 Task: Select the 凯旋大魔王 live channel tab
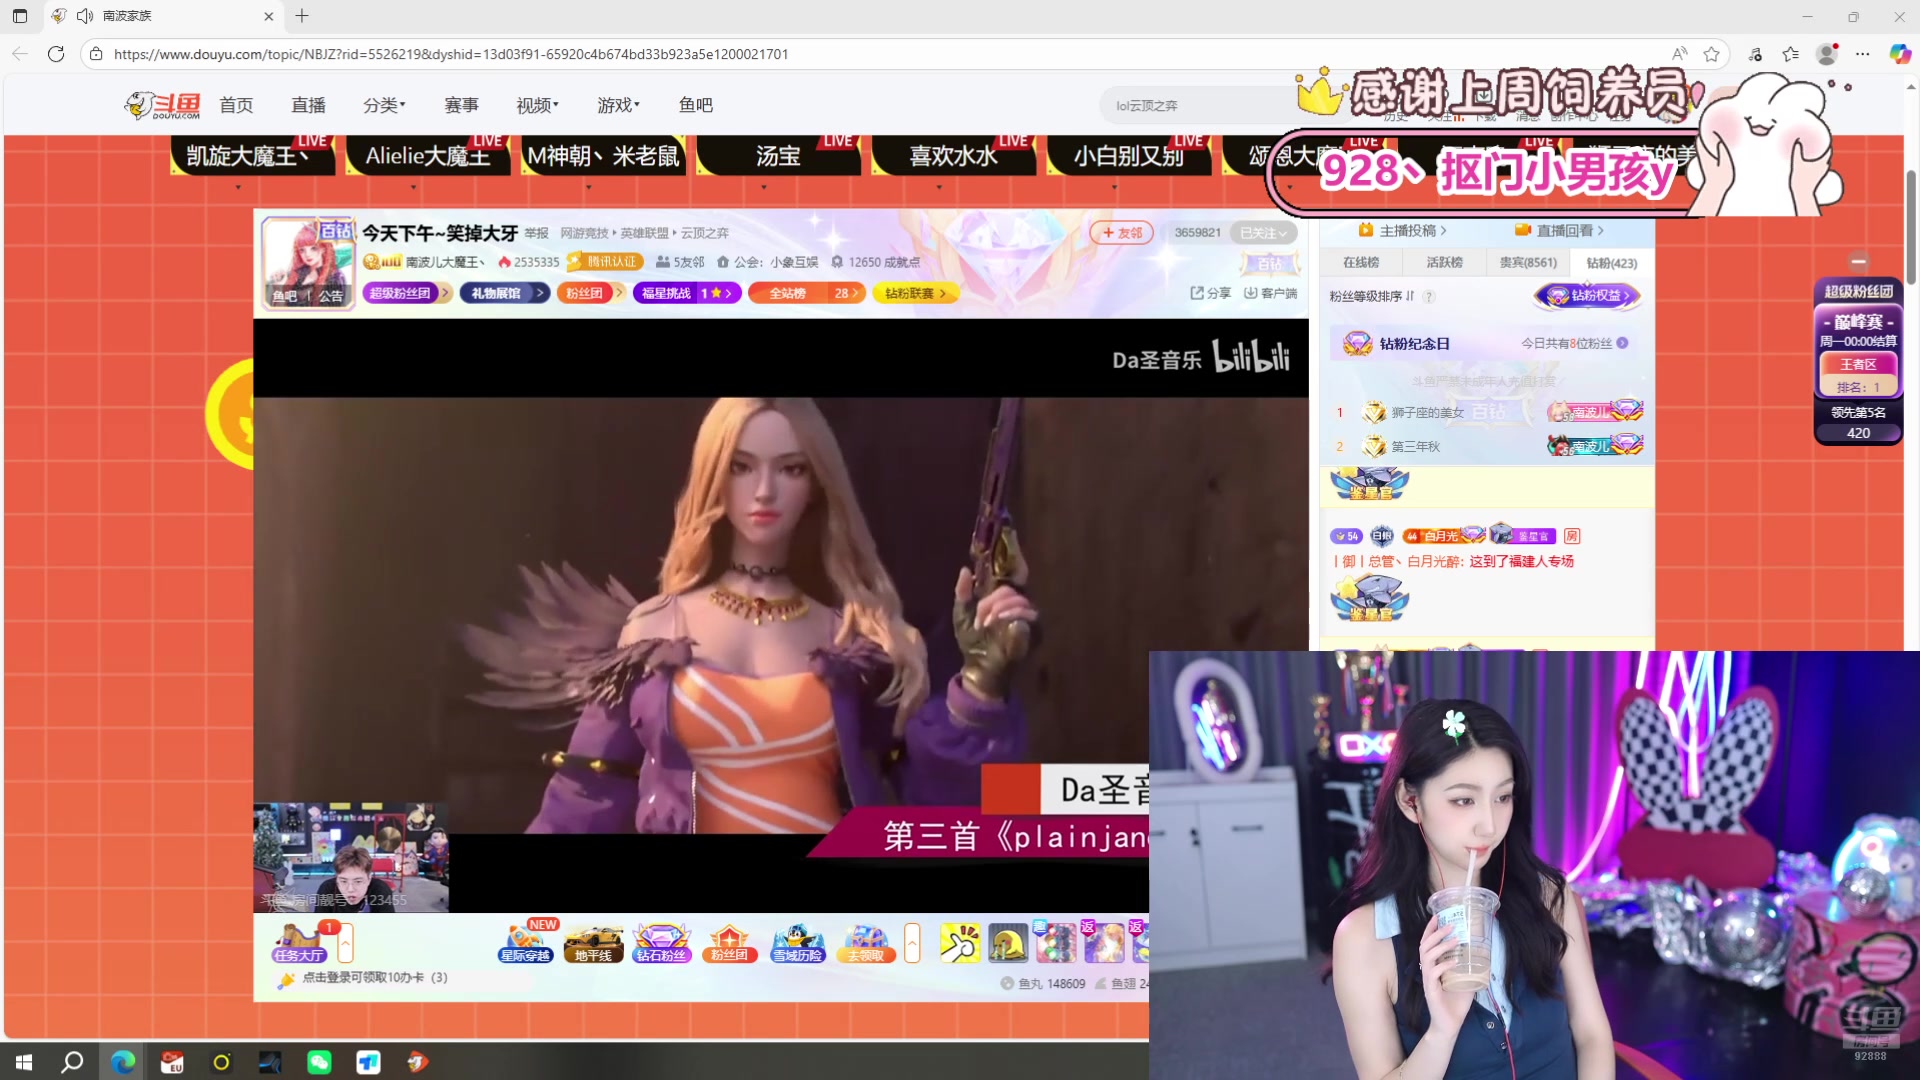(252, 155)
